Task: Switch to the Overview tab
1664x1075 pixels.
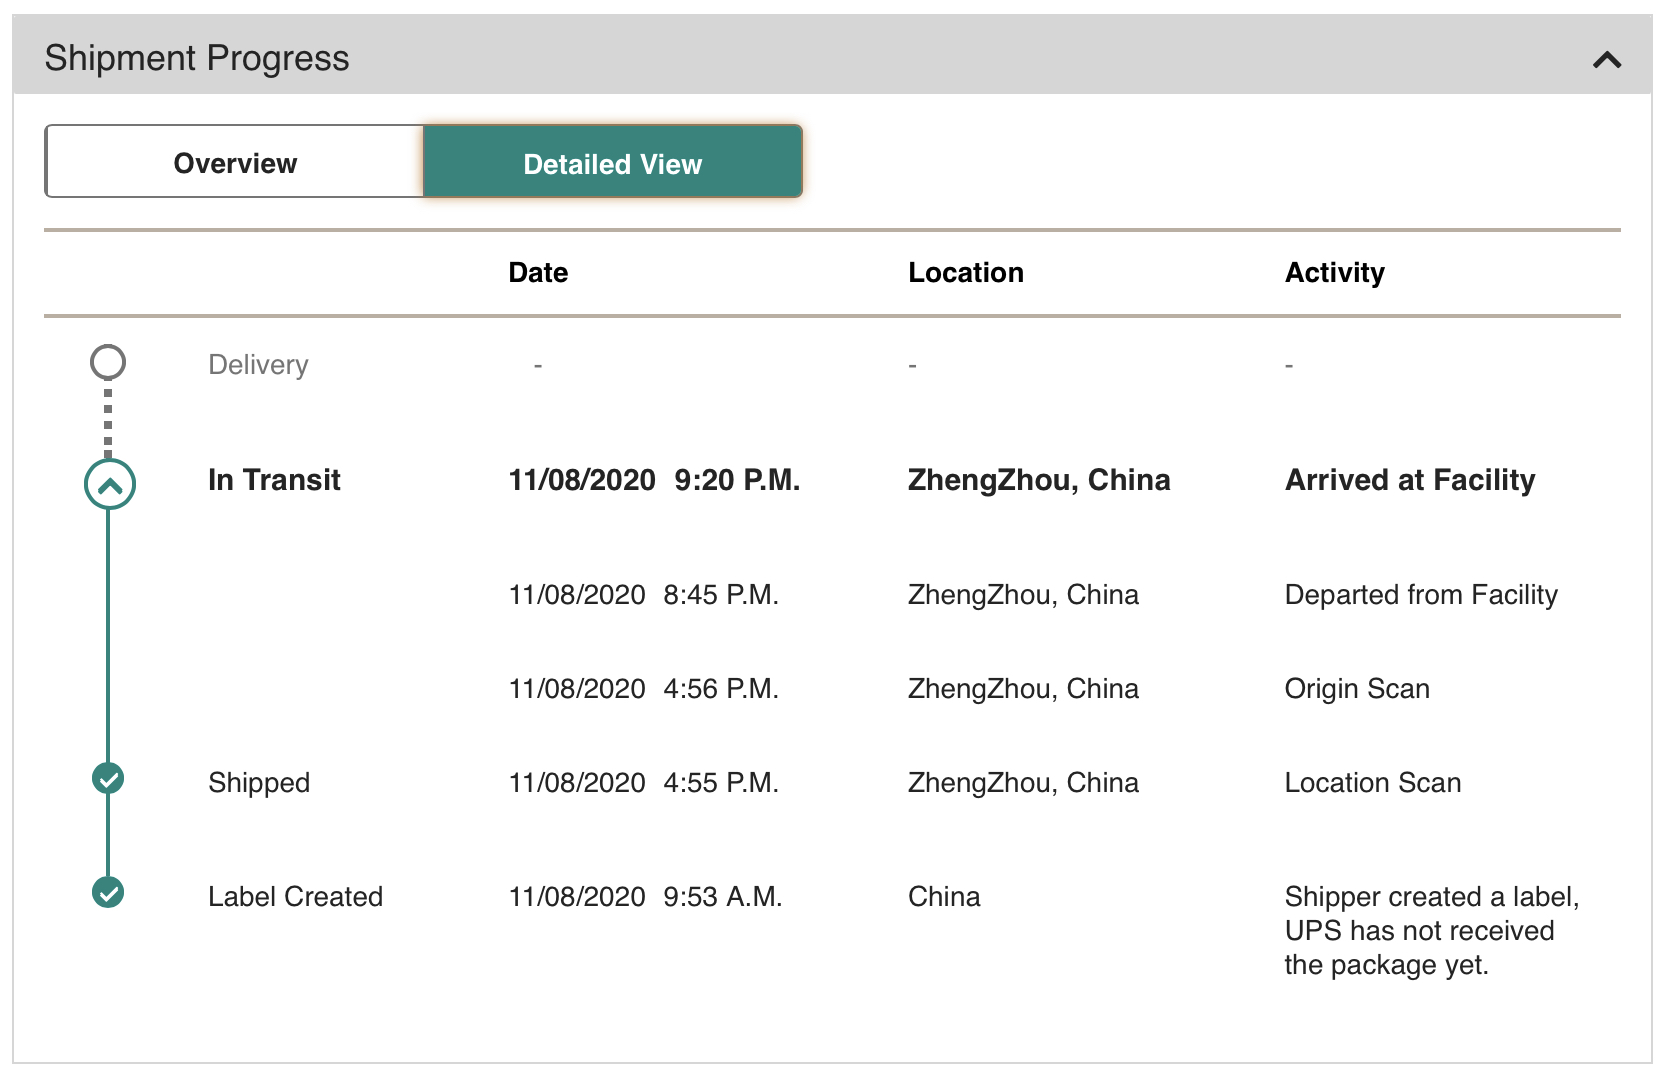Action: coord(235,163)
